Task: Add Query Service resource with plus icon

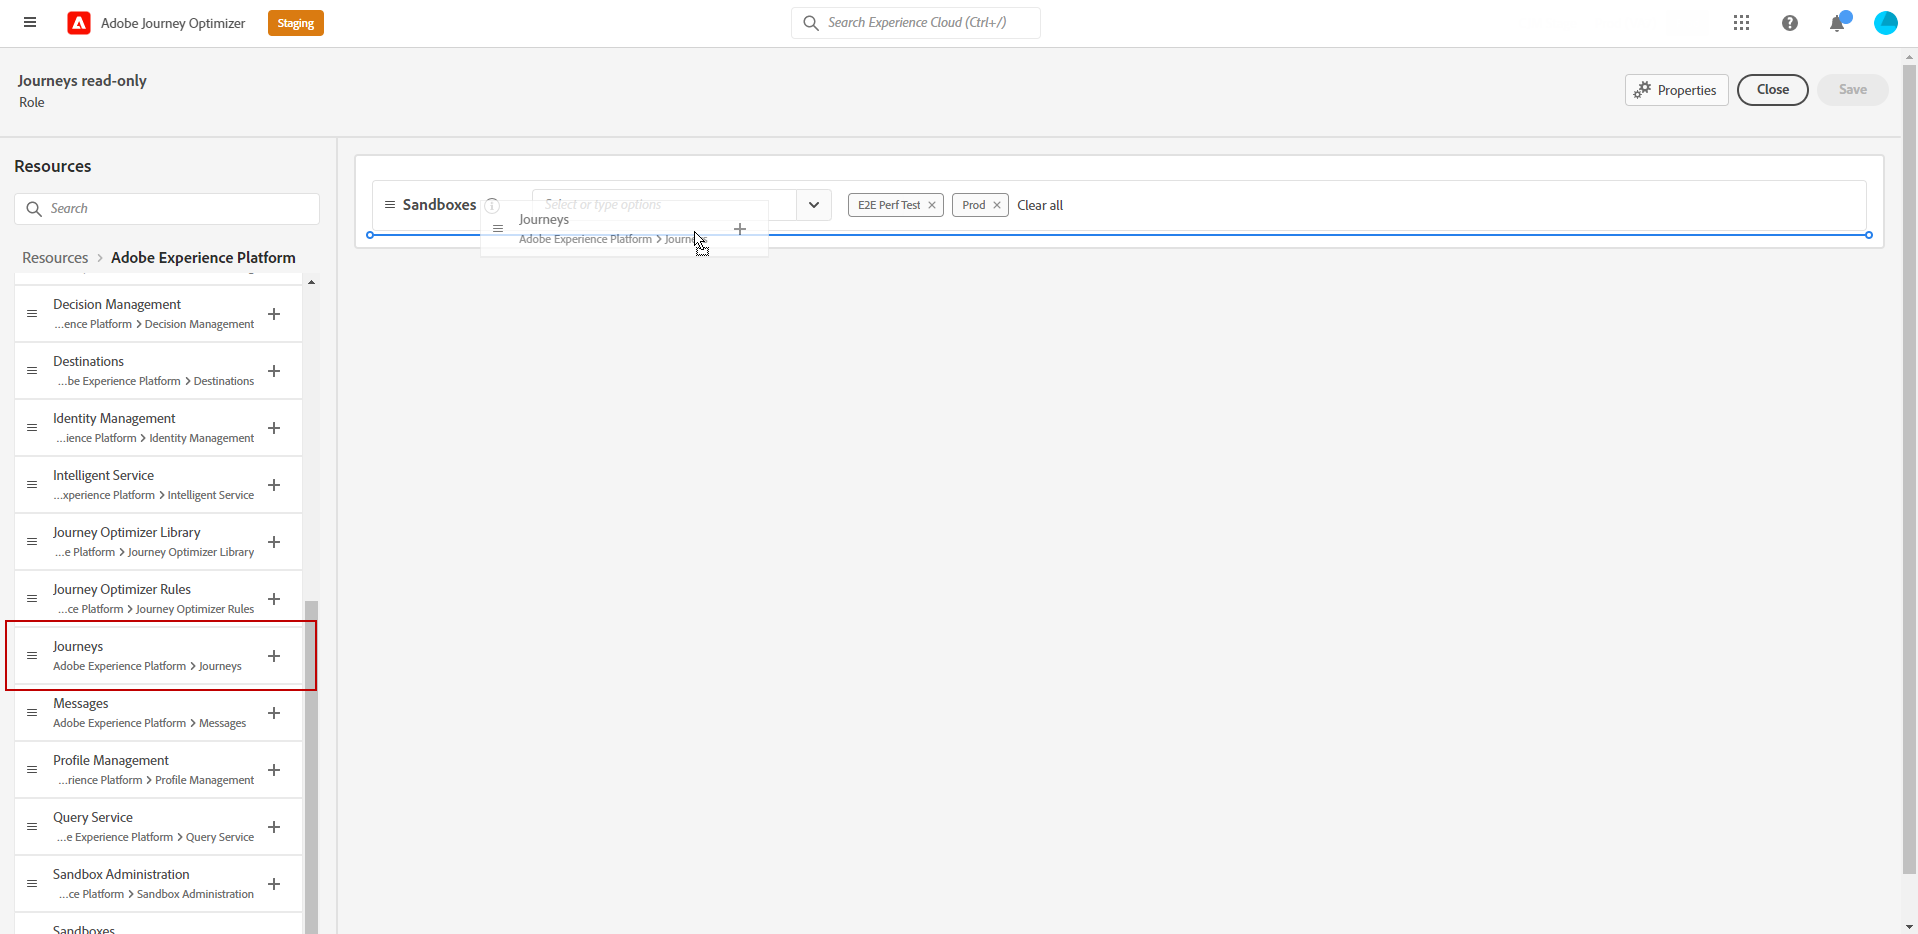Action: pos(274,827)
